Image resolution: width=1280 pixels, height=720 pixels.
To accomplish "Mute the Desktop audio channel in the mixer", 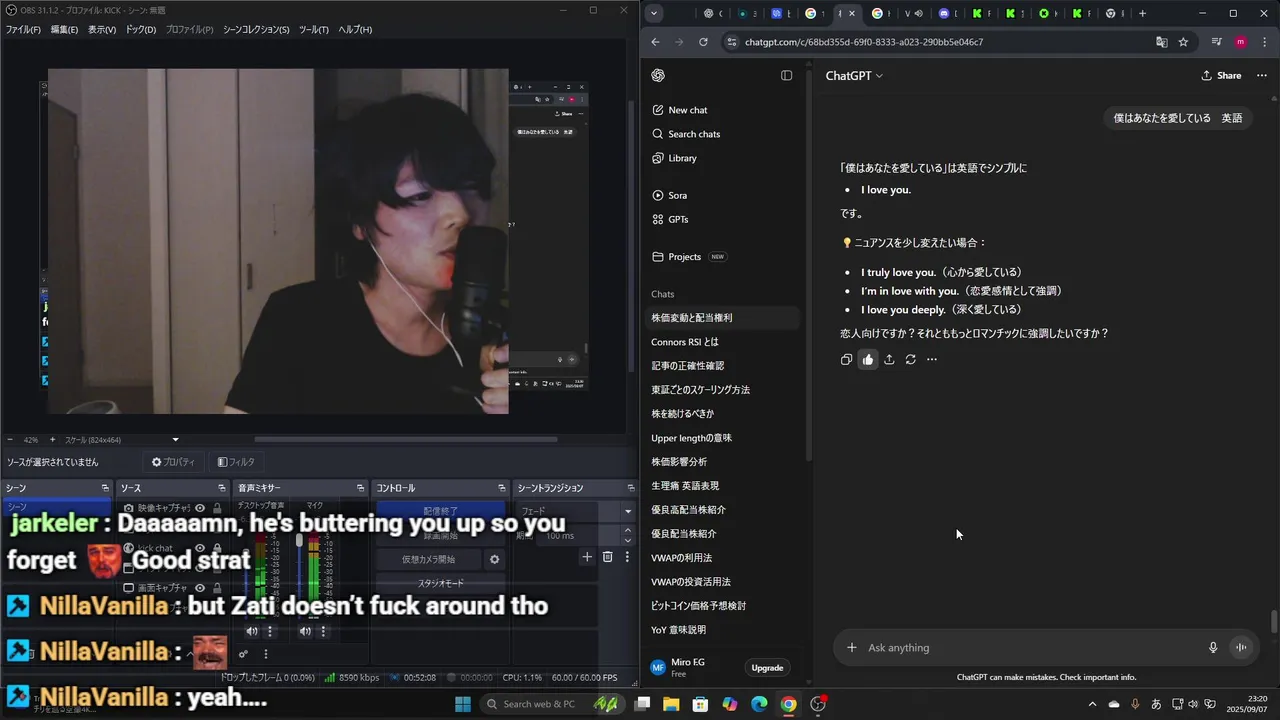I will pyautogui.click(x=252, y=632).
